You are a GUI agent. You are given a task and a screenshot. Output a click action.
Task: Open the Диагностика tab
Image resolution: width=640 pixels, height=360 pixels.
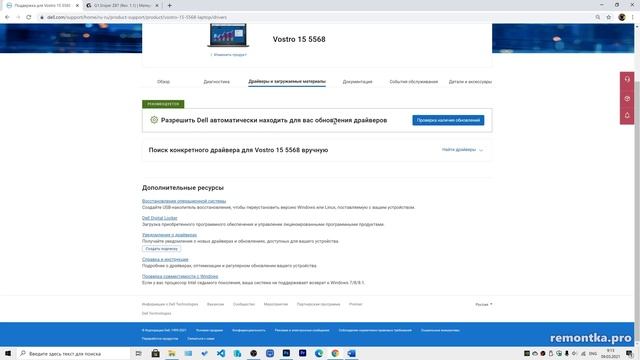[216, 82]
